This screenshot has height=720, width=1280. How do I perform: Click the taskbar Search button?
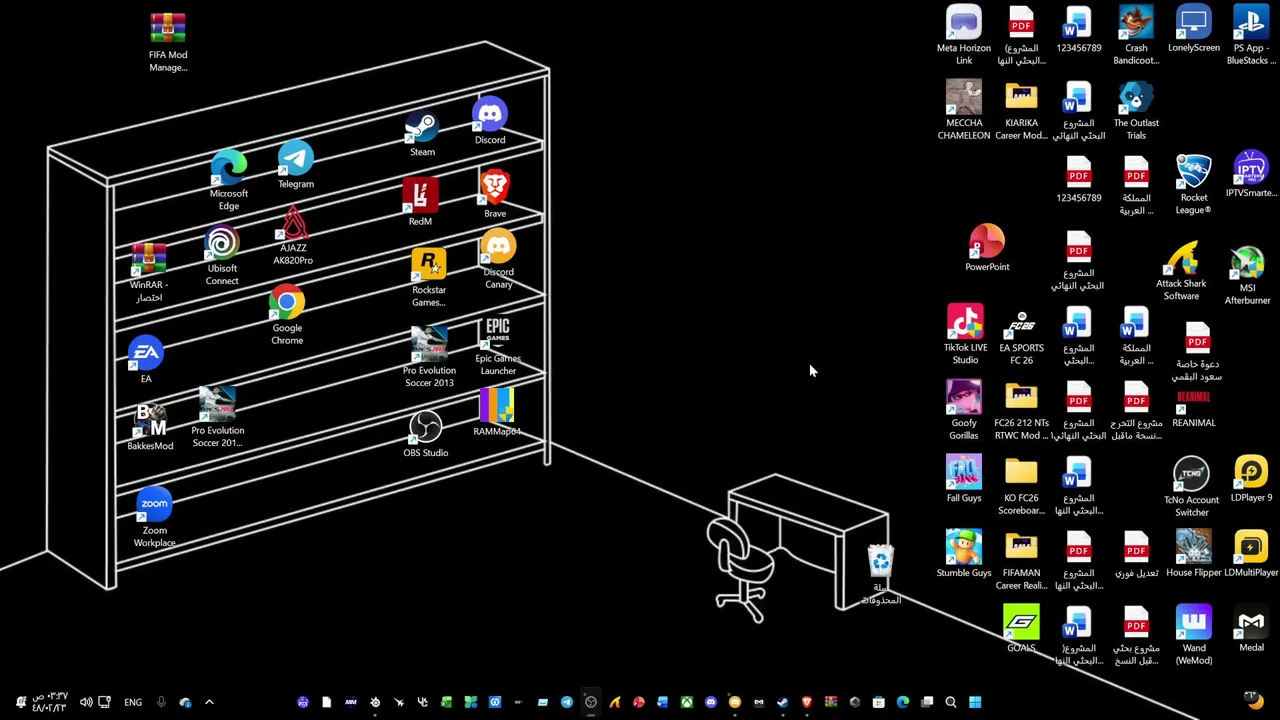(951, 702)
